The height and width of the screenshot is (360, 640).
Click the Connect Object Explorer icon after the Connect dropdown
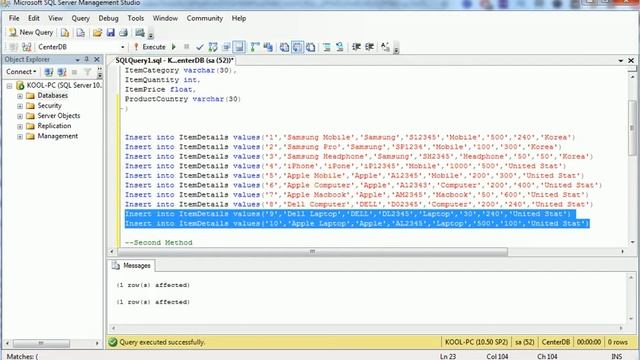(49, 72)
